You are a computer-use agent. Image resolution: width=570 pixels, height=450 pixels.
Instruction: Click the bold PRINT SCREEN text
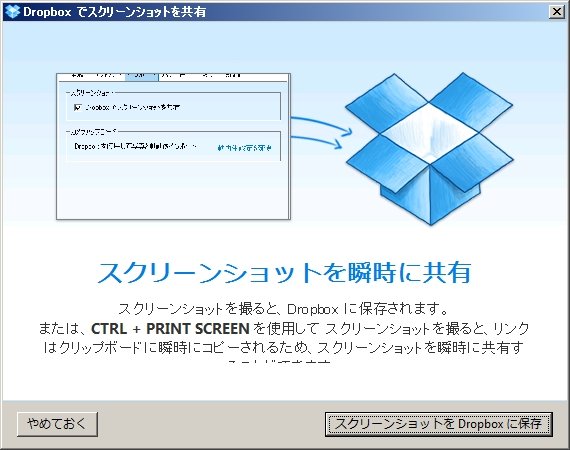click(x=197, y=329)
